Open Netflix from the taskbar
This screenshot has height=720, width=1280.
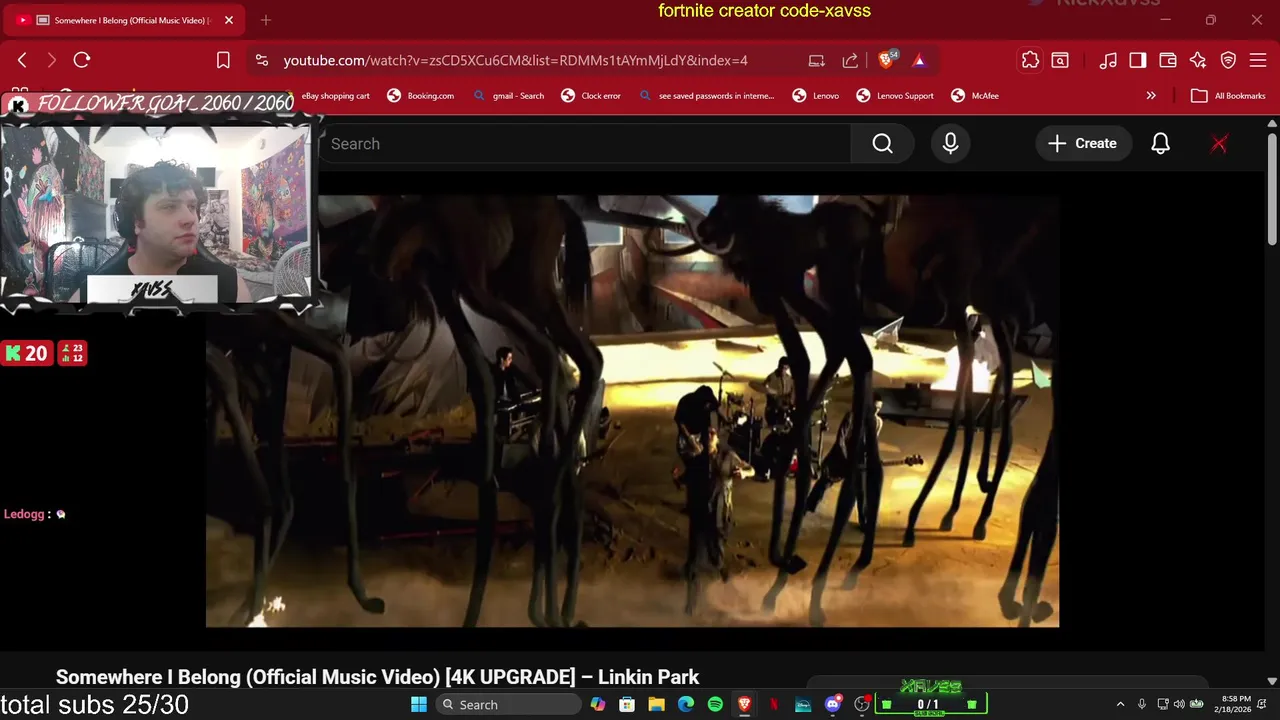[774, 705]
